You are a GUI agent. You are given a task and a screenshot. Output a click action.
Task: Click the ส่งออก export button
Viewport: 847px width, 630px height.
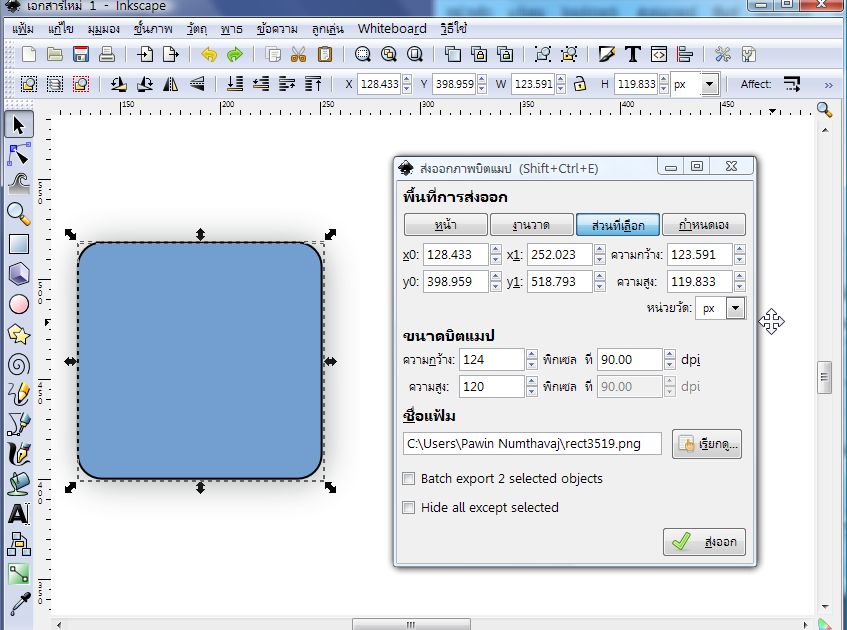(704, 542)
